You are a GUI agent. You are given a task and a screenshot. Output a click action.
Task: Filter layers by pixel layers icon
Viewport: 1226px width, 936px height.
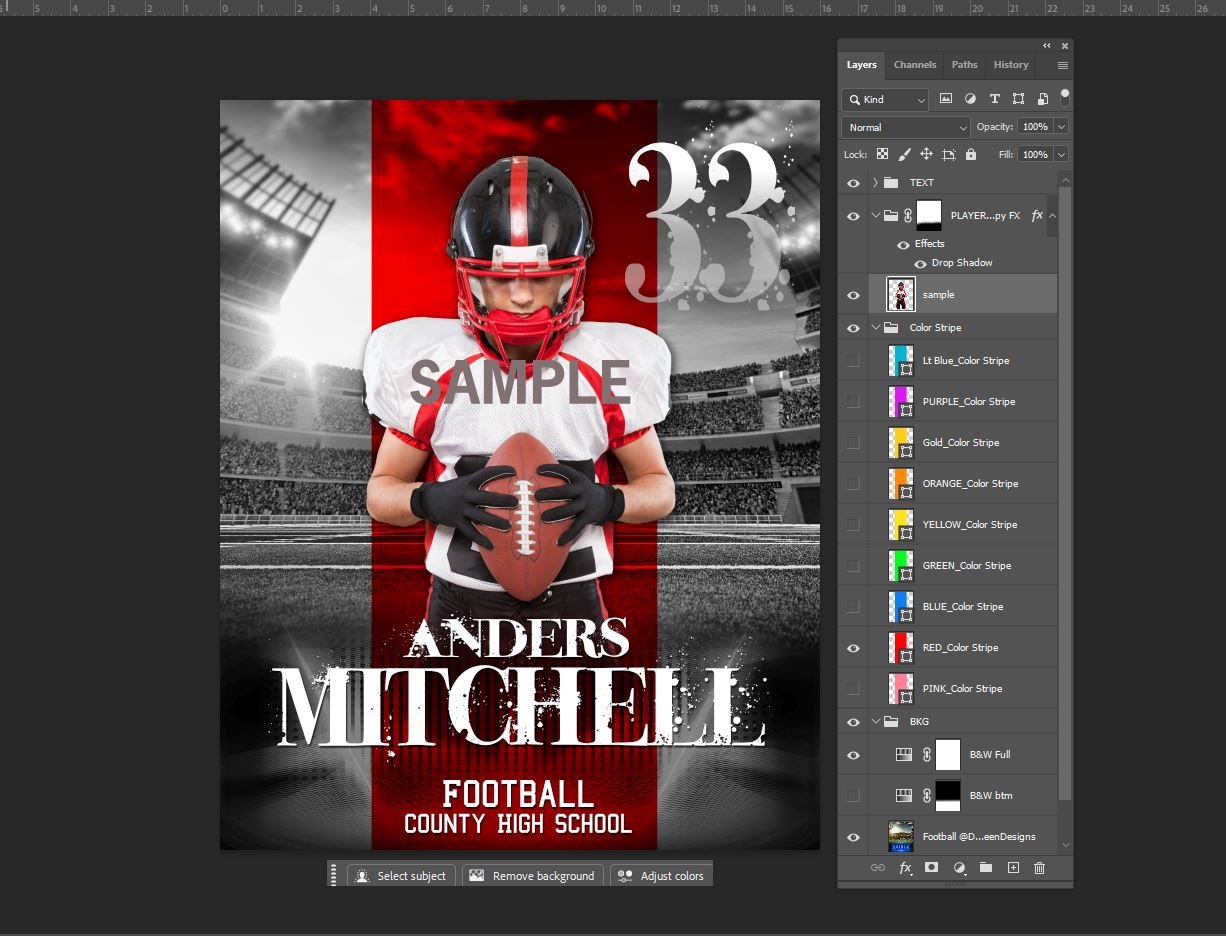coord(946,99)
